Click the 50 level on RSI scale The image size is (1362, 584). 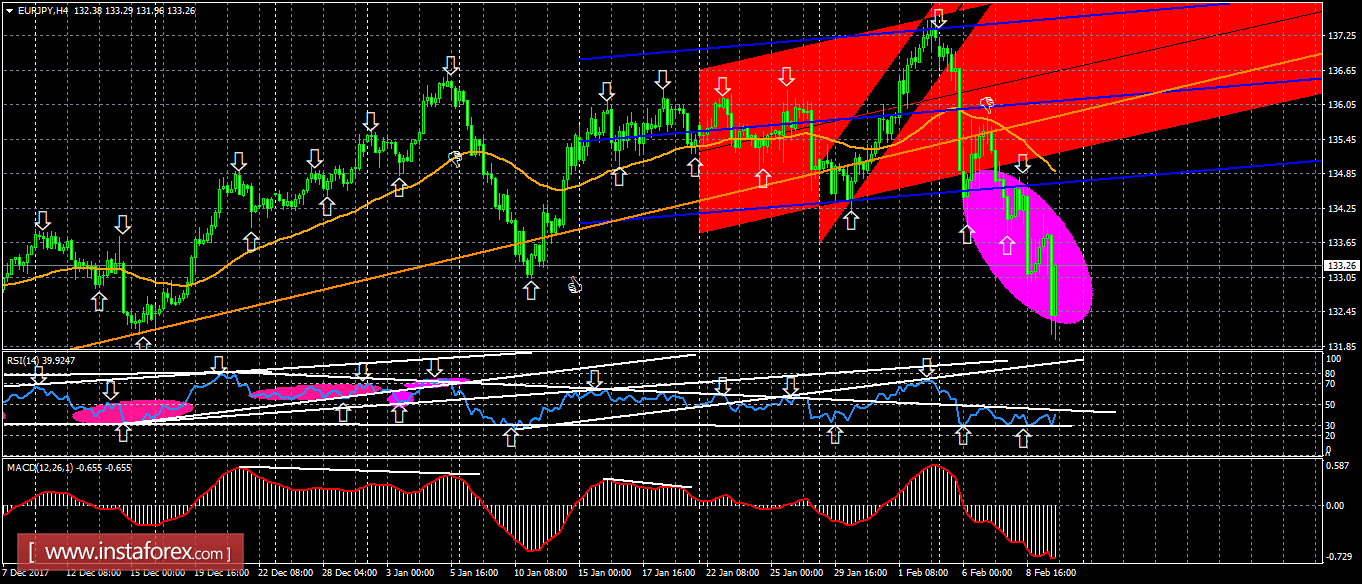[x=1332, y=405]
